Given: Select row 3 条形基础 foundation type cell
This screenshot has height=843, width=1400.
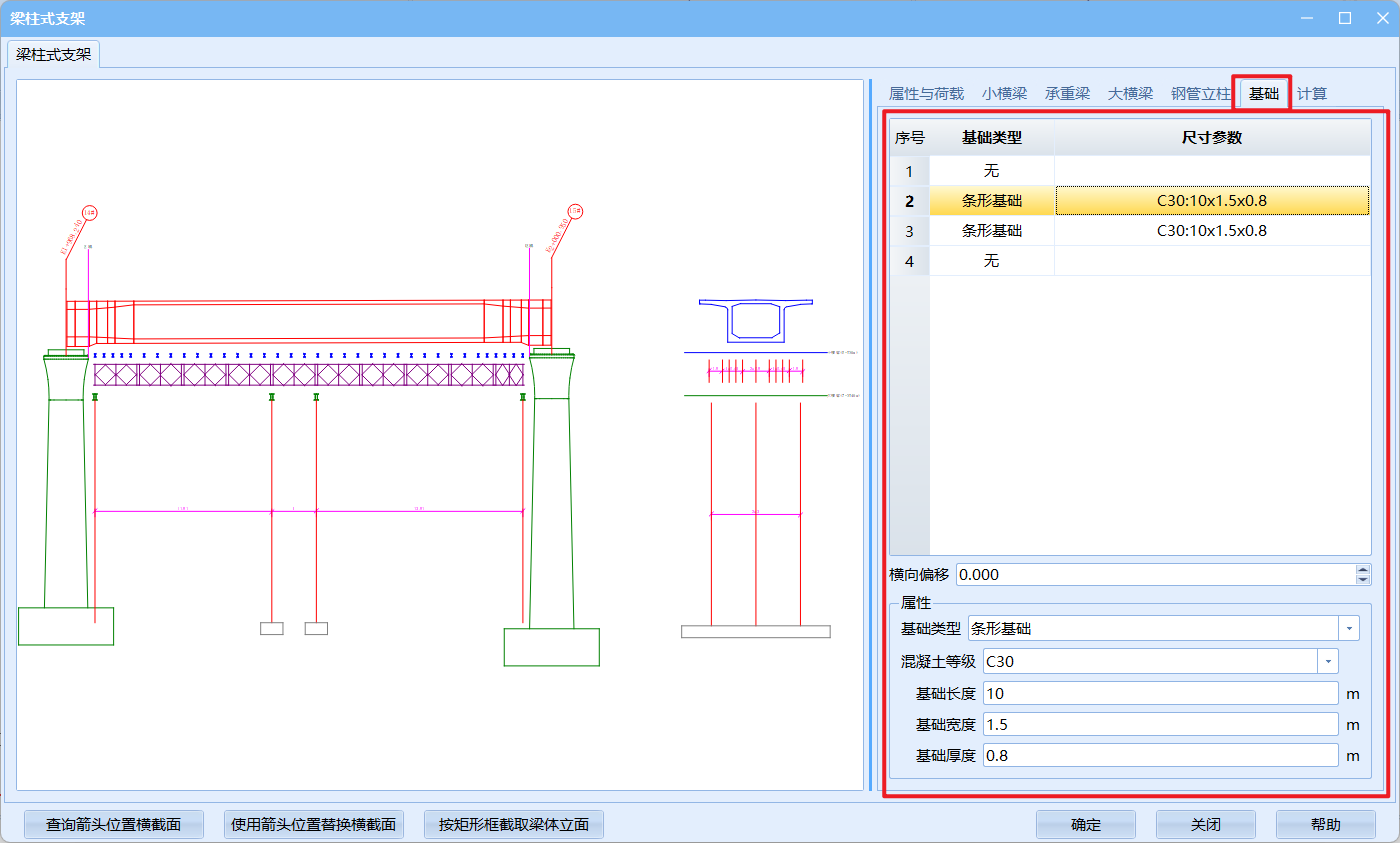Looking at the screenshot, I should click(991, 231).
